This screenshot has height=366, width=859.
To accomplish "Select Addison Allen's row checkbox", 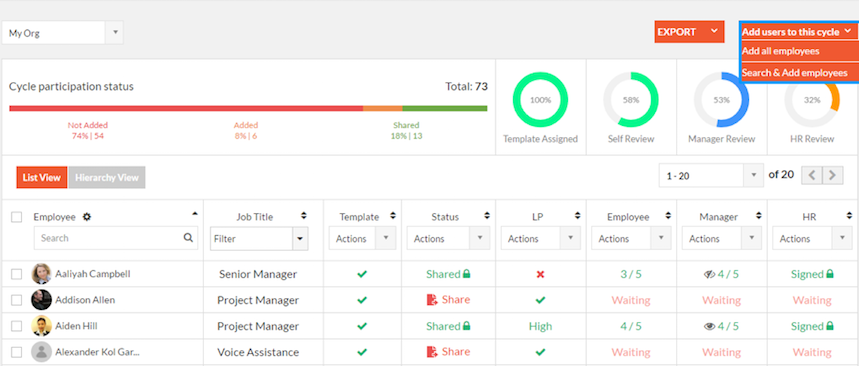I will (x=16, y=300).
